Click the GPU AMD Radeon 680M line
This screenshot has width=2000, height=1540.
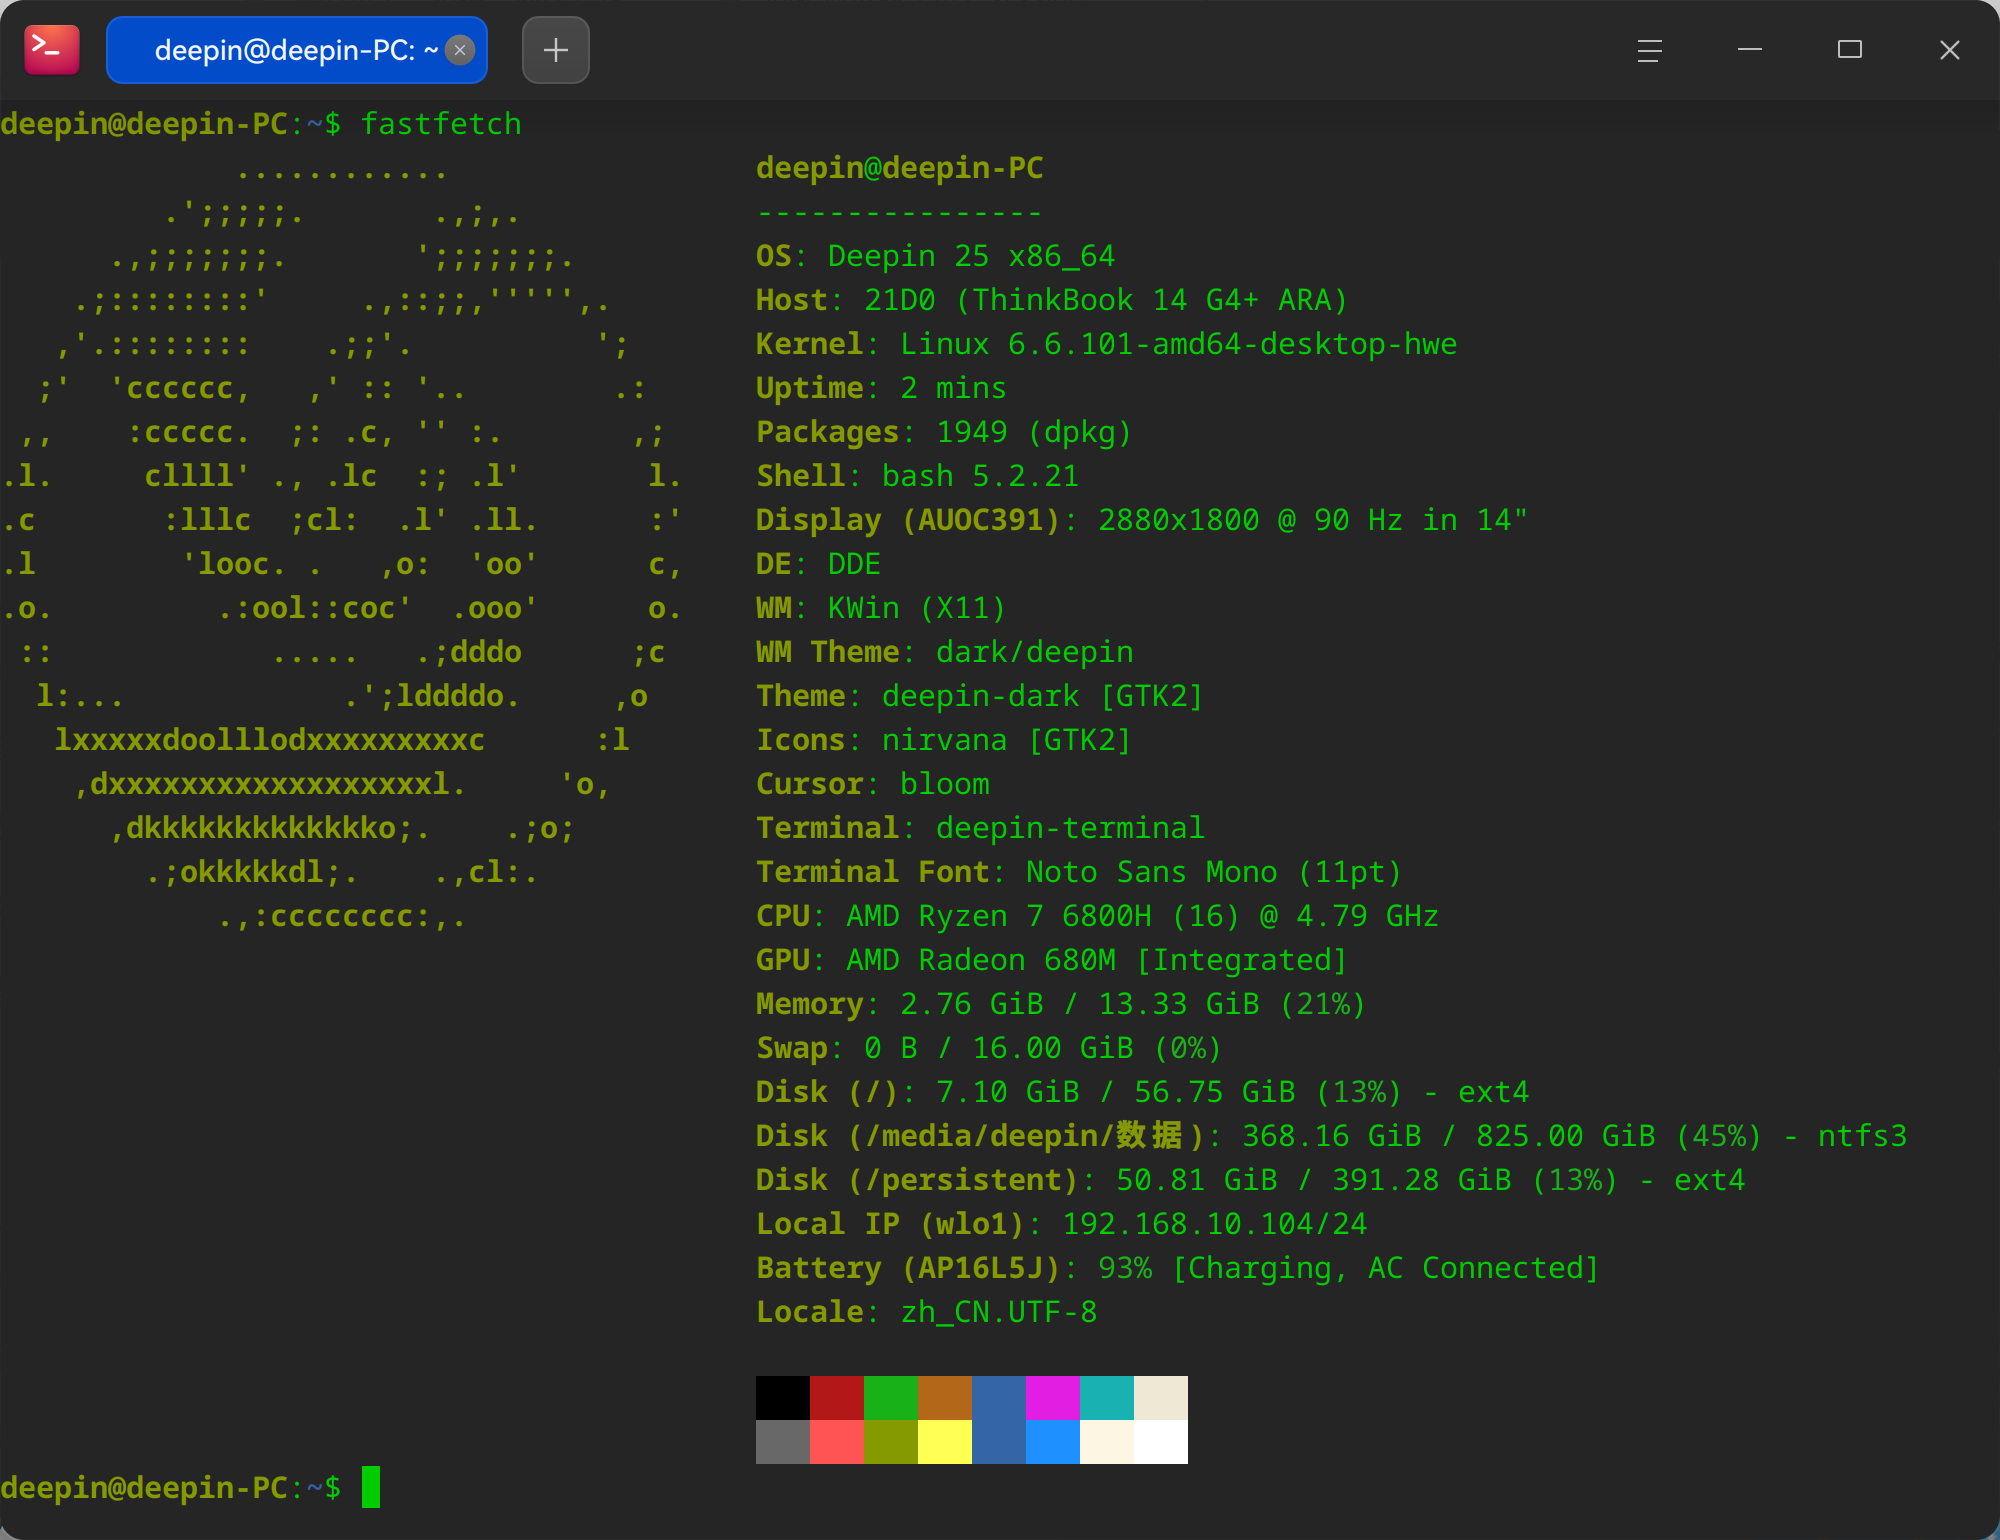(1052, 960)
